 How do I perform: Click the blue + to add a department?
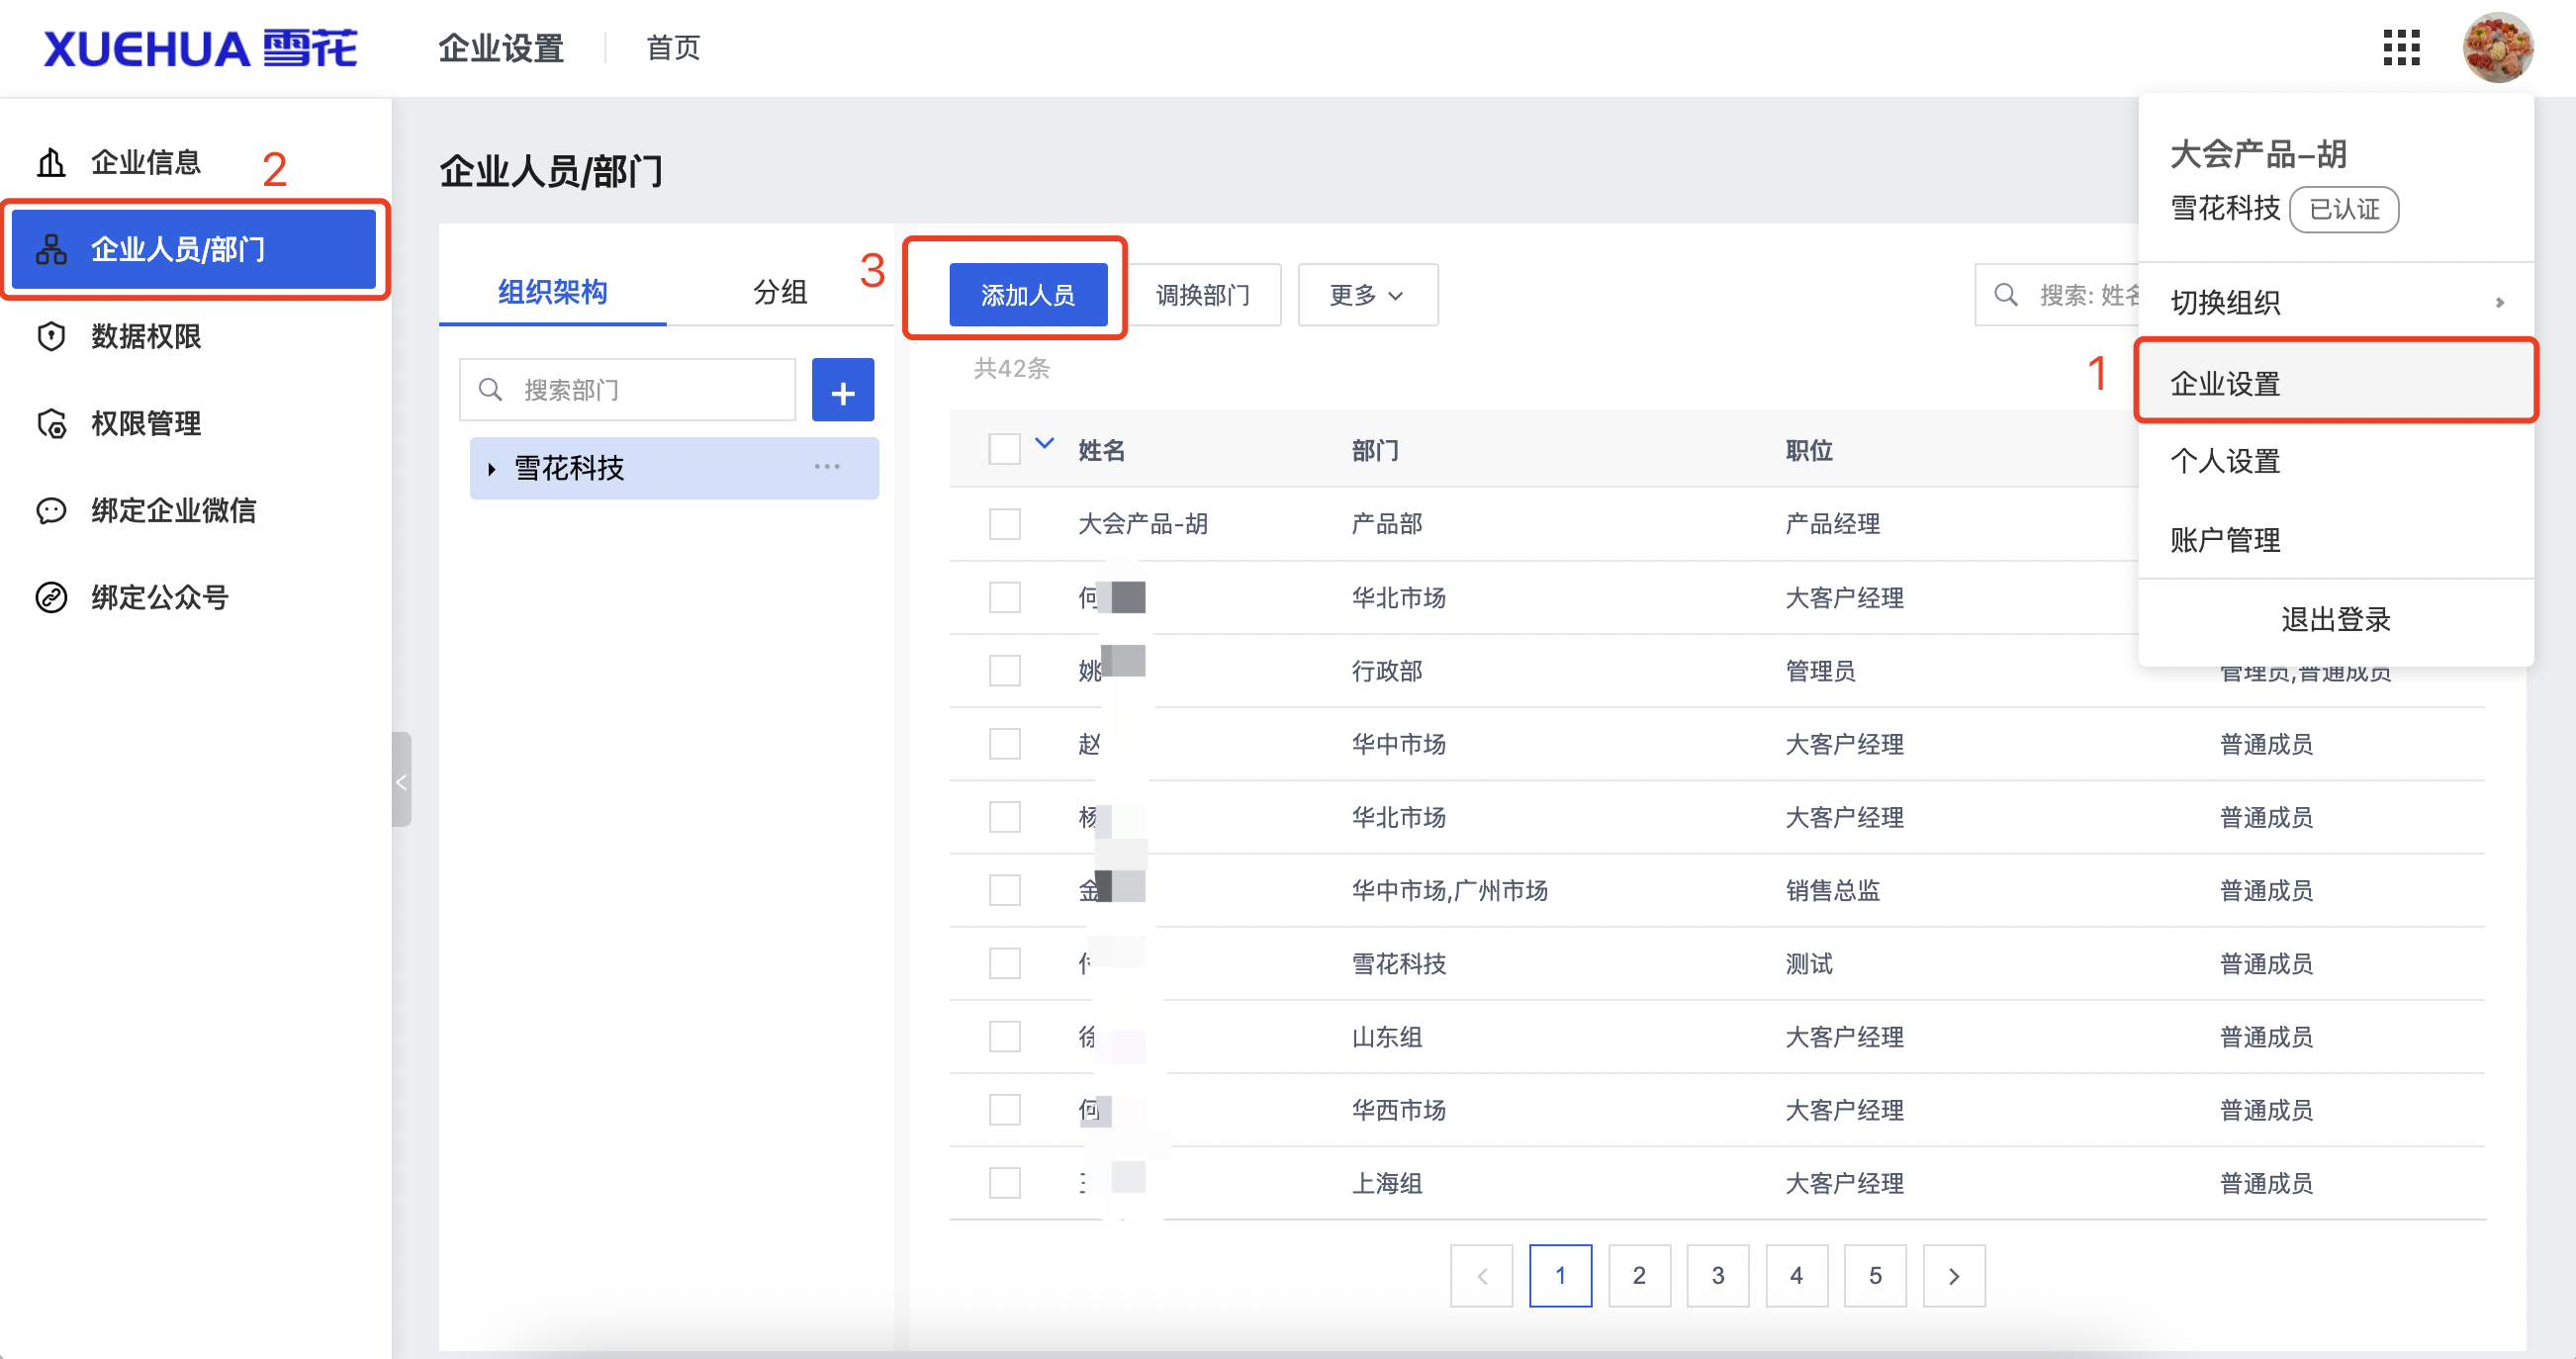(843, 390)
